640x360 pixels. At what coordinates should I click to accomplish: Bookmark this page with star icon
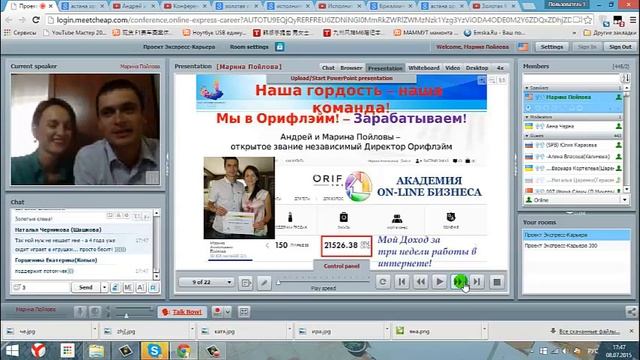[x=587, y=20]
